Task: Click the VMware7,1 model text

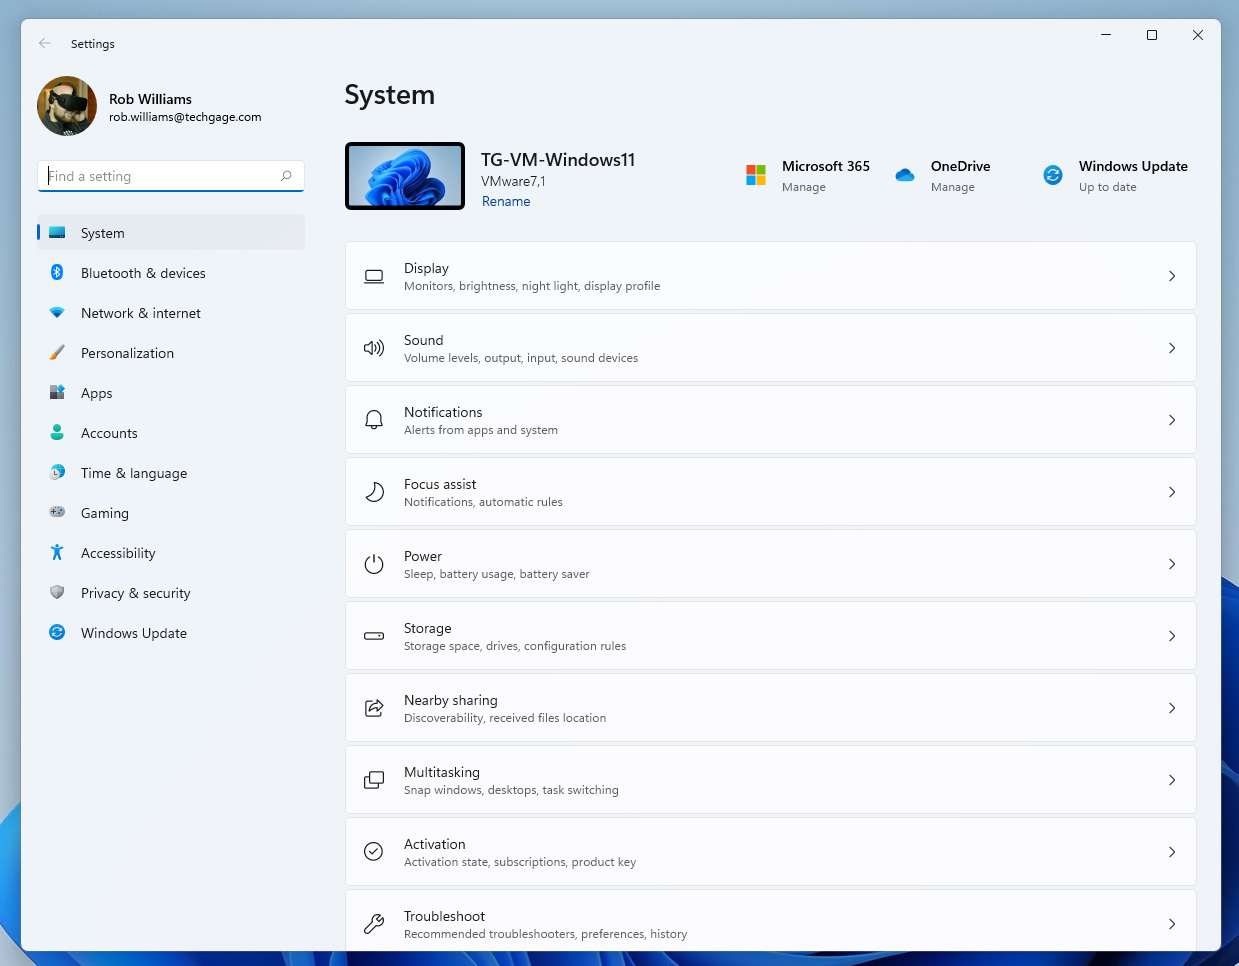Action: (x=513, y=181)
